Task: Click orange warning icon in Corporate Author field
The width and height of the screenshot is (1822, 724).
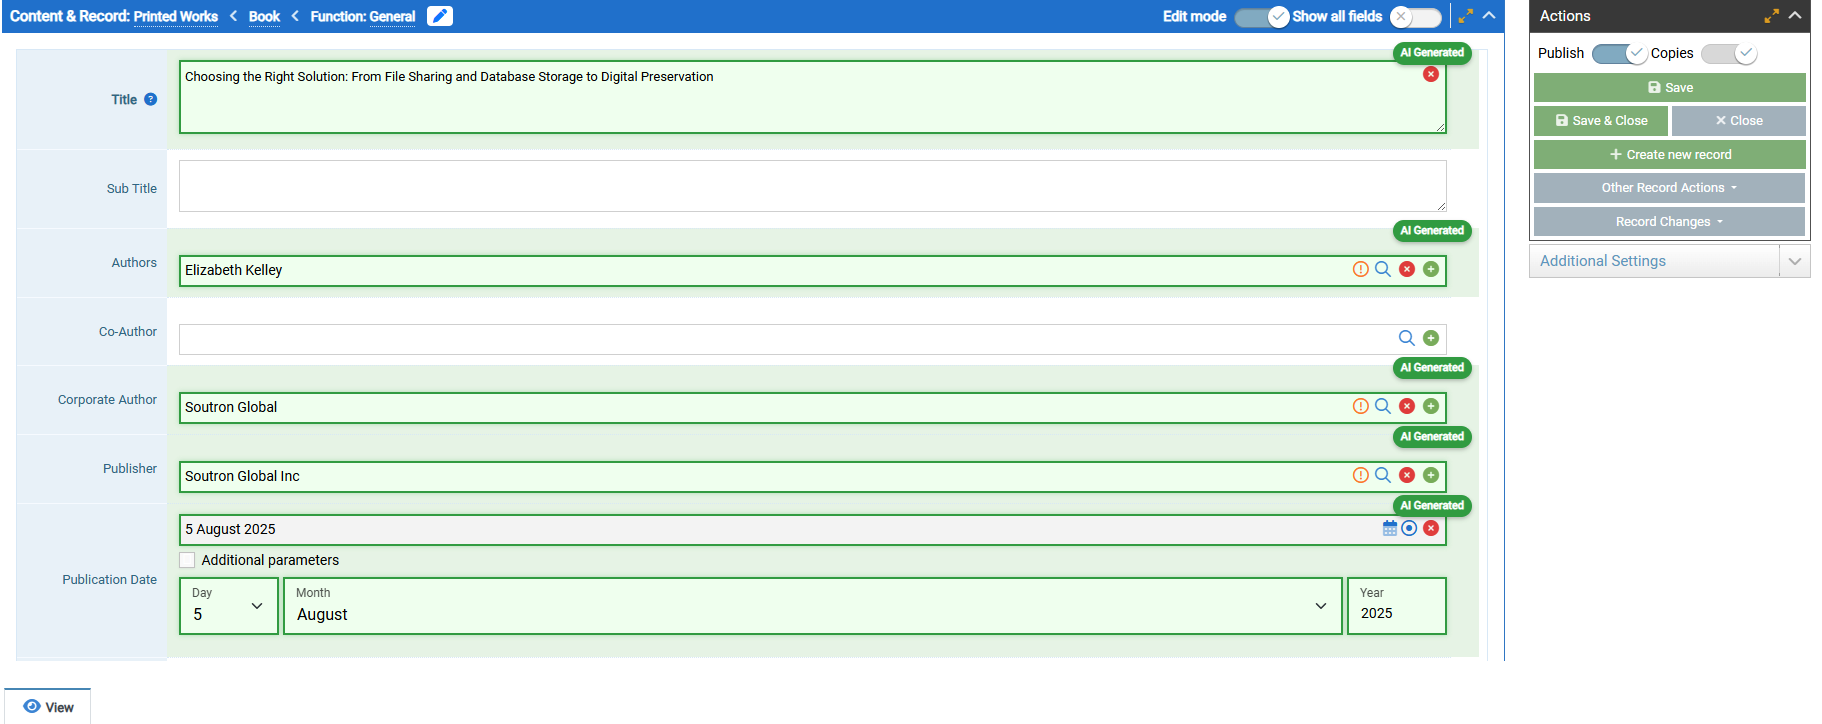Action: (1360, 406)
